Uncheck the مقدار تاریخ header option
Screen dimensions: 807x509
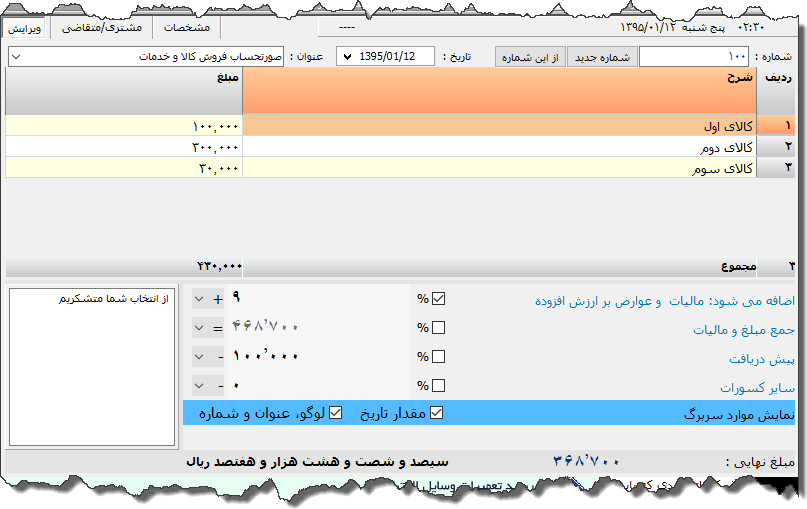(x=436, y=413)
